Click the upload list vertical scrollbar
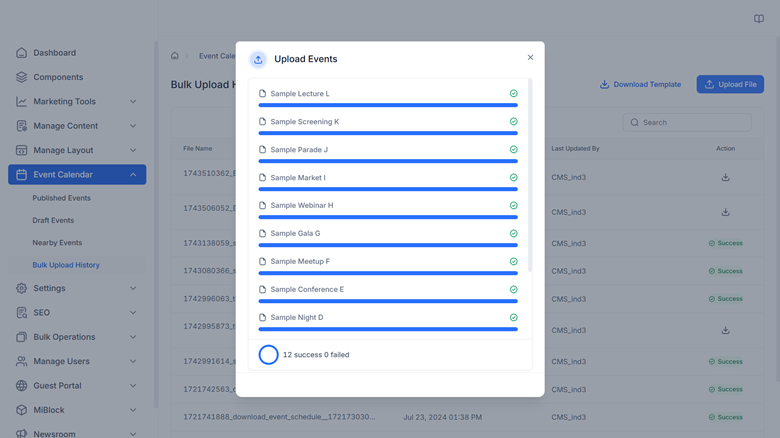780x438 pixels. (530, 175)
